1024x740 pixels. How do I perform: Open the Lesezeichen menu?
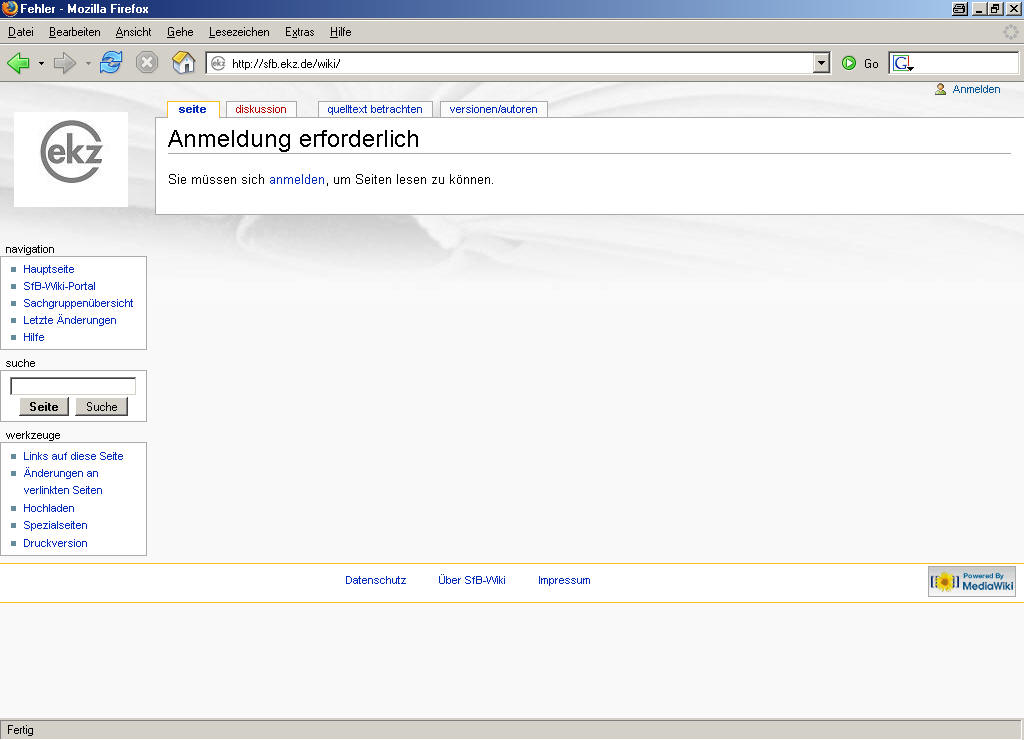tap(239, 32)
